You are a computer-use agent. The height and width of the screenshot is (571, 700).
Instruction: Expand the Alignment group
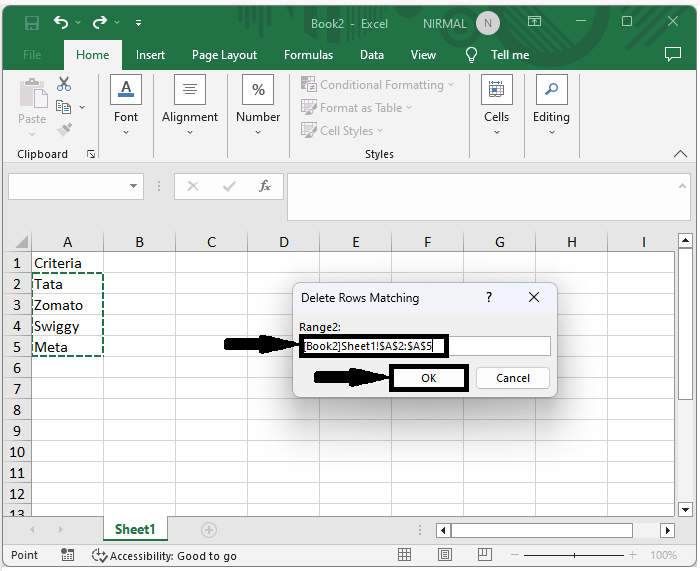[190, 106]
